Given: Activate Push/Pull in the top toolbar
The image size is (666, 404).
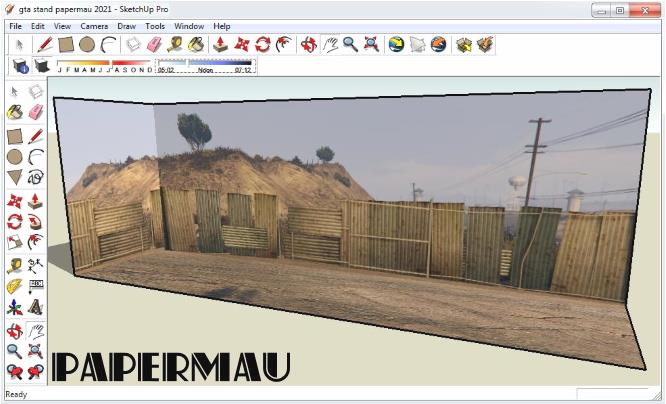Looking at the screenshot, I should click(220, 44).
